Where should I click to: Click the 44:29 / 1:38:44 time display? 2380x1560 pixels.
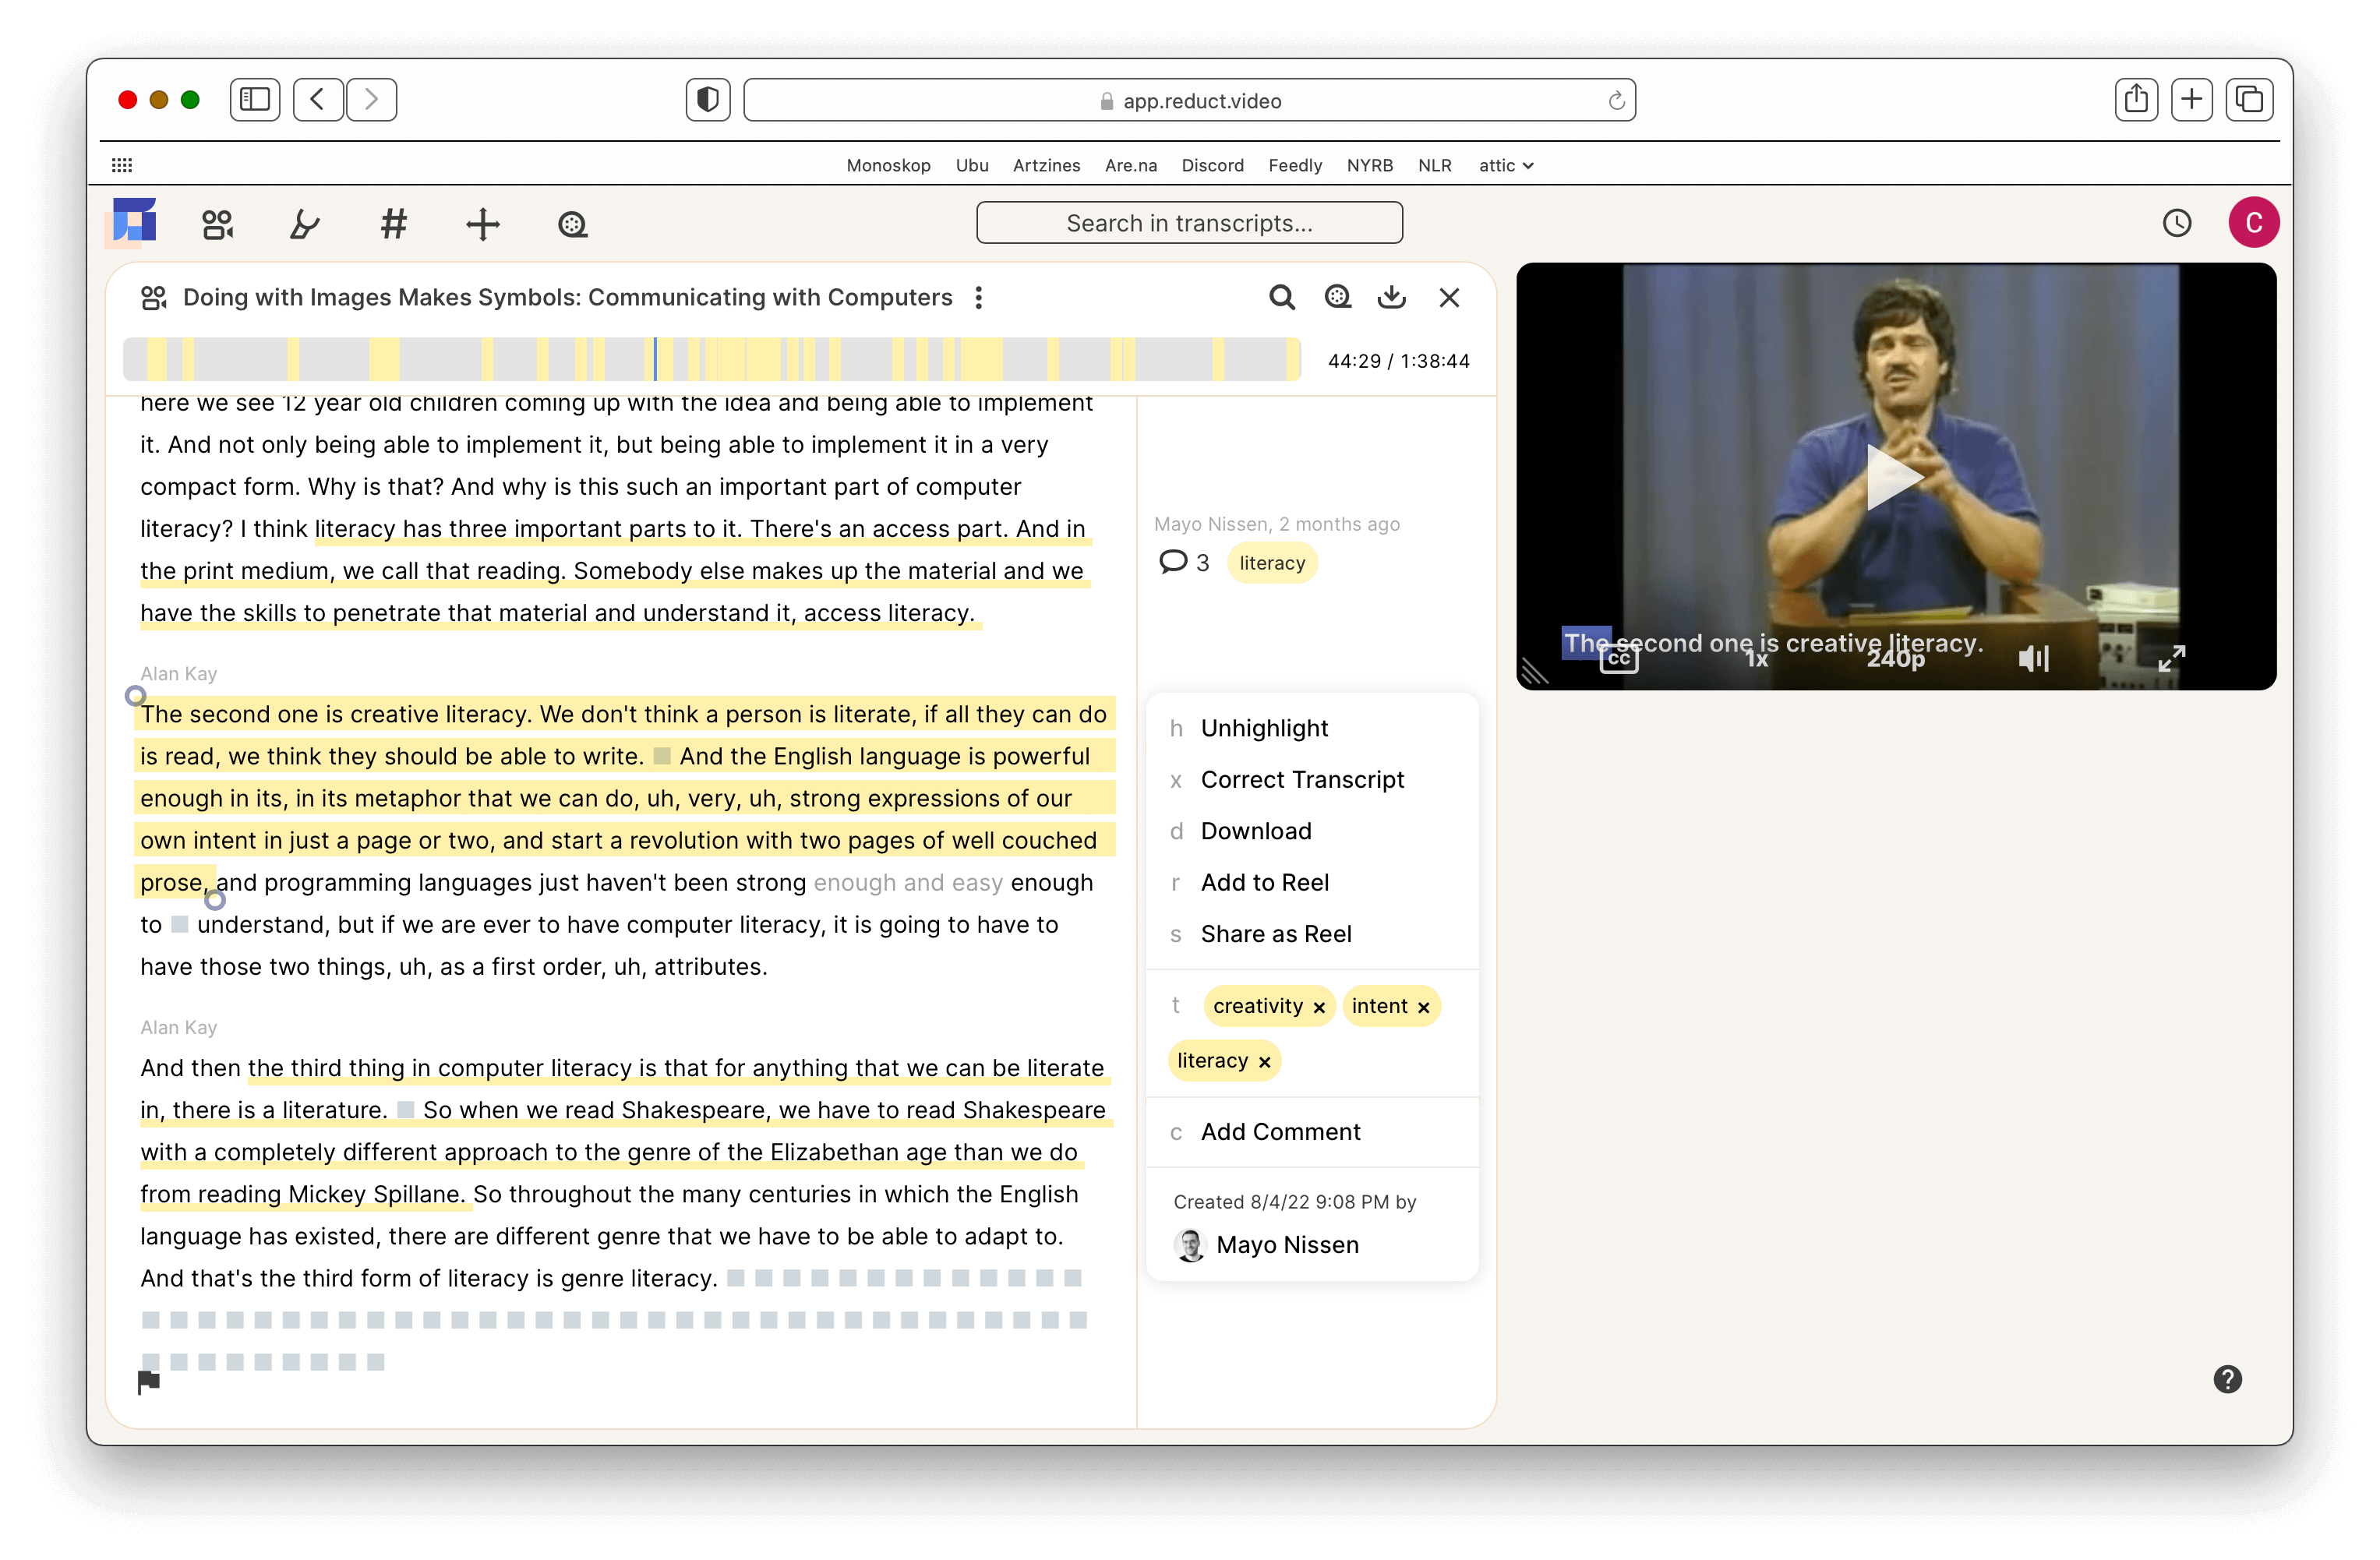tap(1398, 360)
